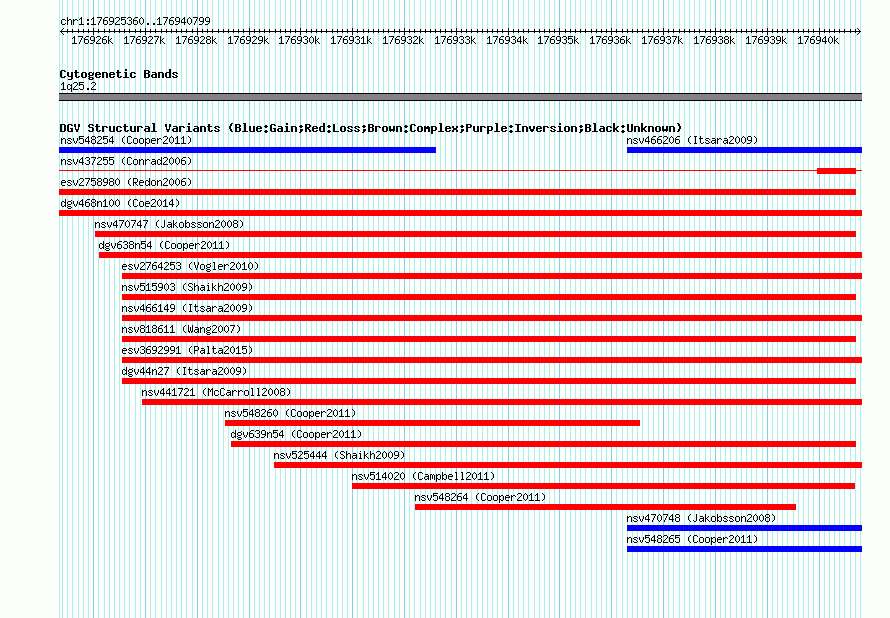Click the 176938k ruler tick label
The height and width of the screenshot is (618, 890).
[714, 40]
